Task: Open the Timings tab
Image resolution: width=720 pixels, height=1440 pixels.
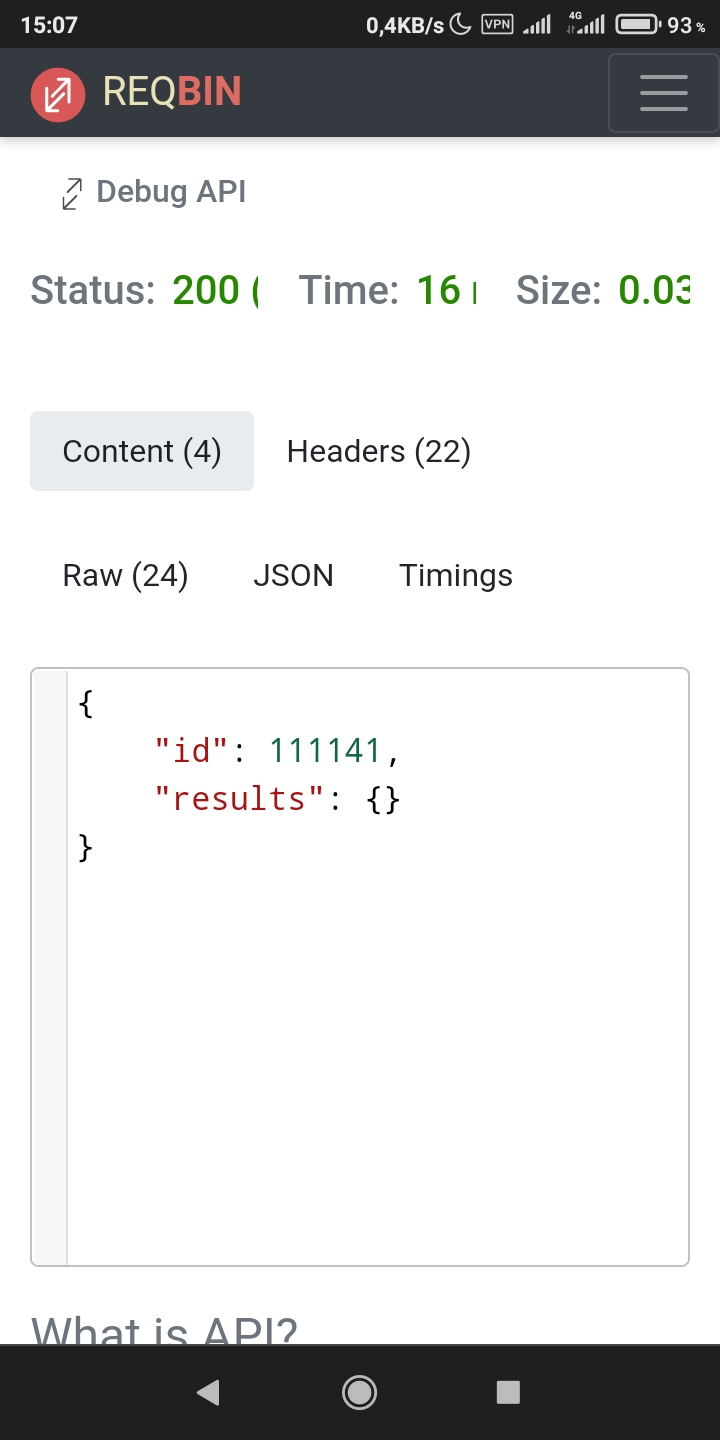Action: (x=456, y=575)
